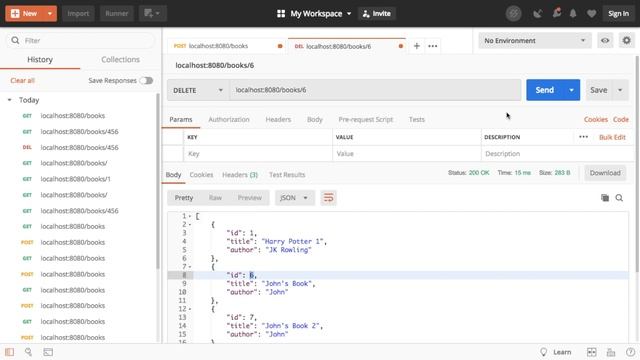Click Bulk Edit link
This screenshot has height=360, width=640.
click(x=612, y=138)
